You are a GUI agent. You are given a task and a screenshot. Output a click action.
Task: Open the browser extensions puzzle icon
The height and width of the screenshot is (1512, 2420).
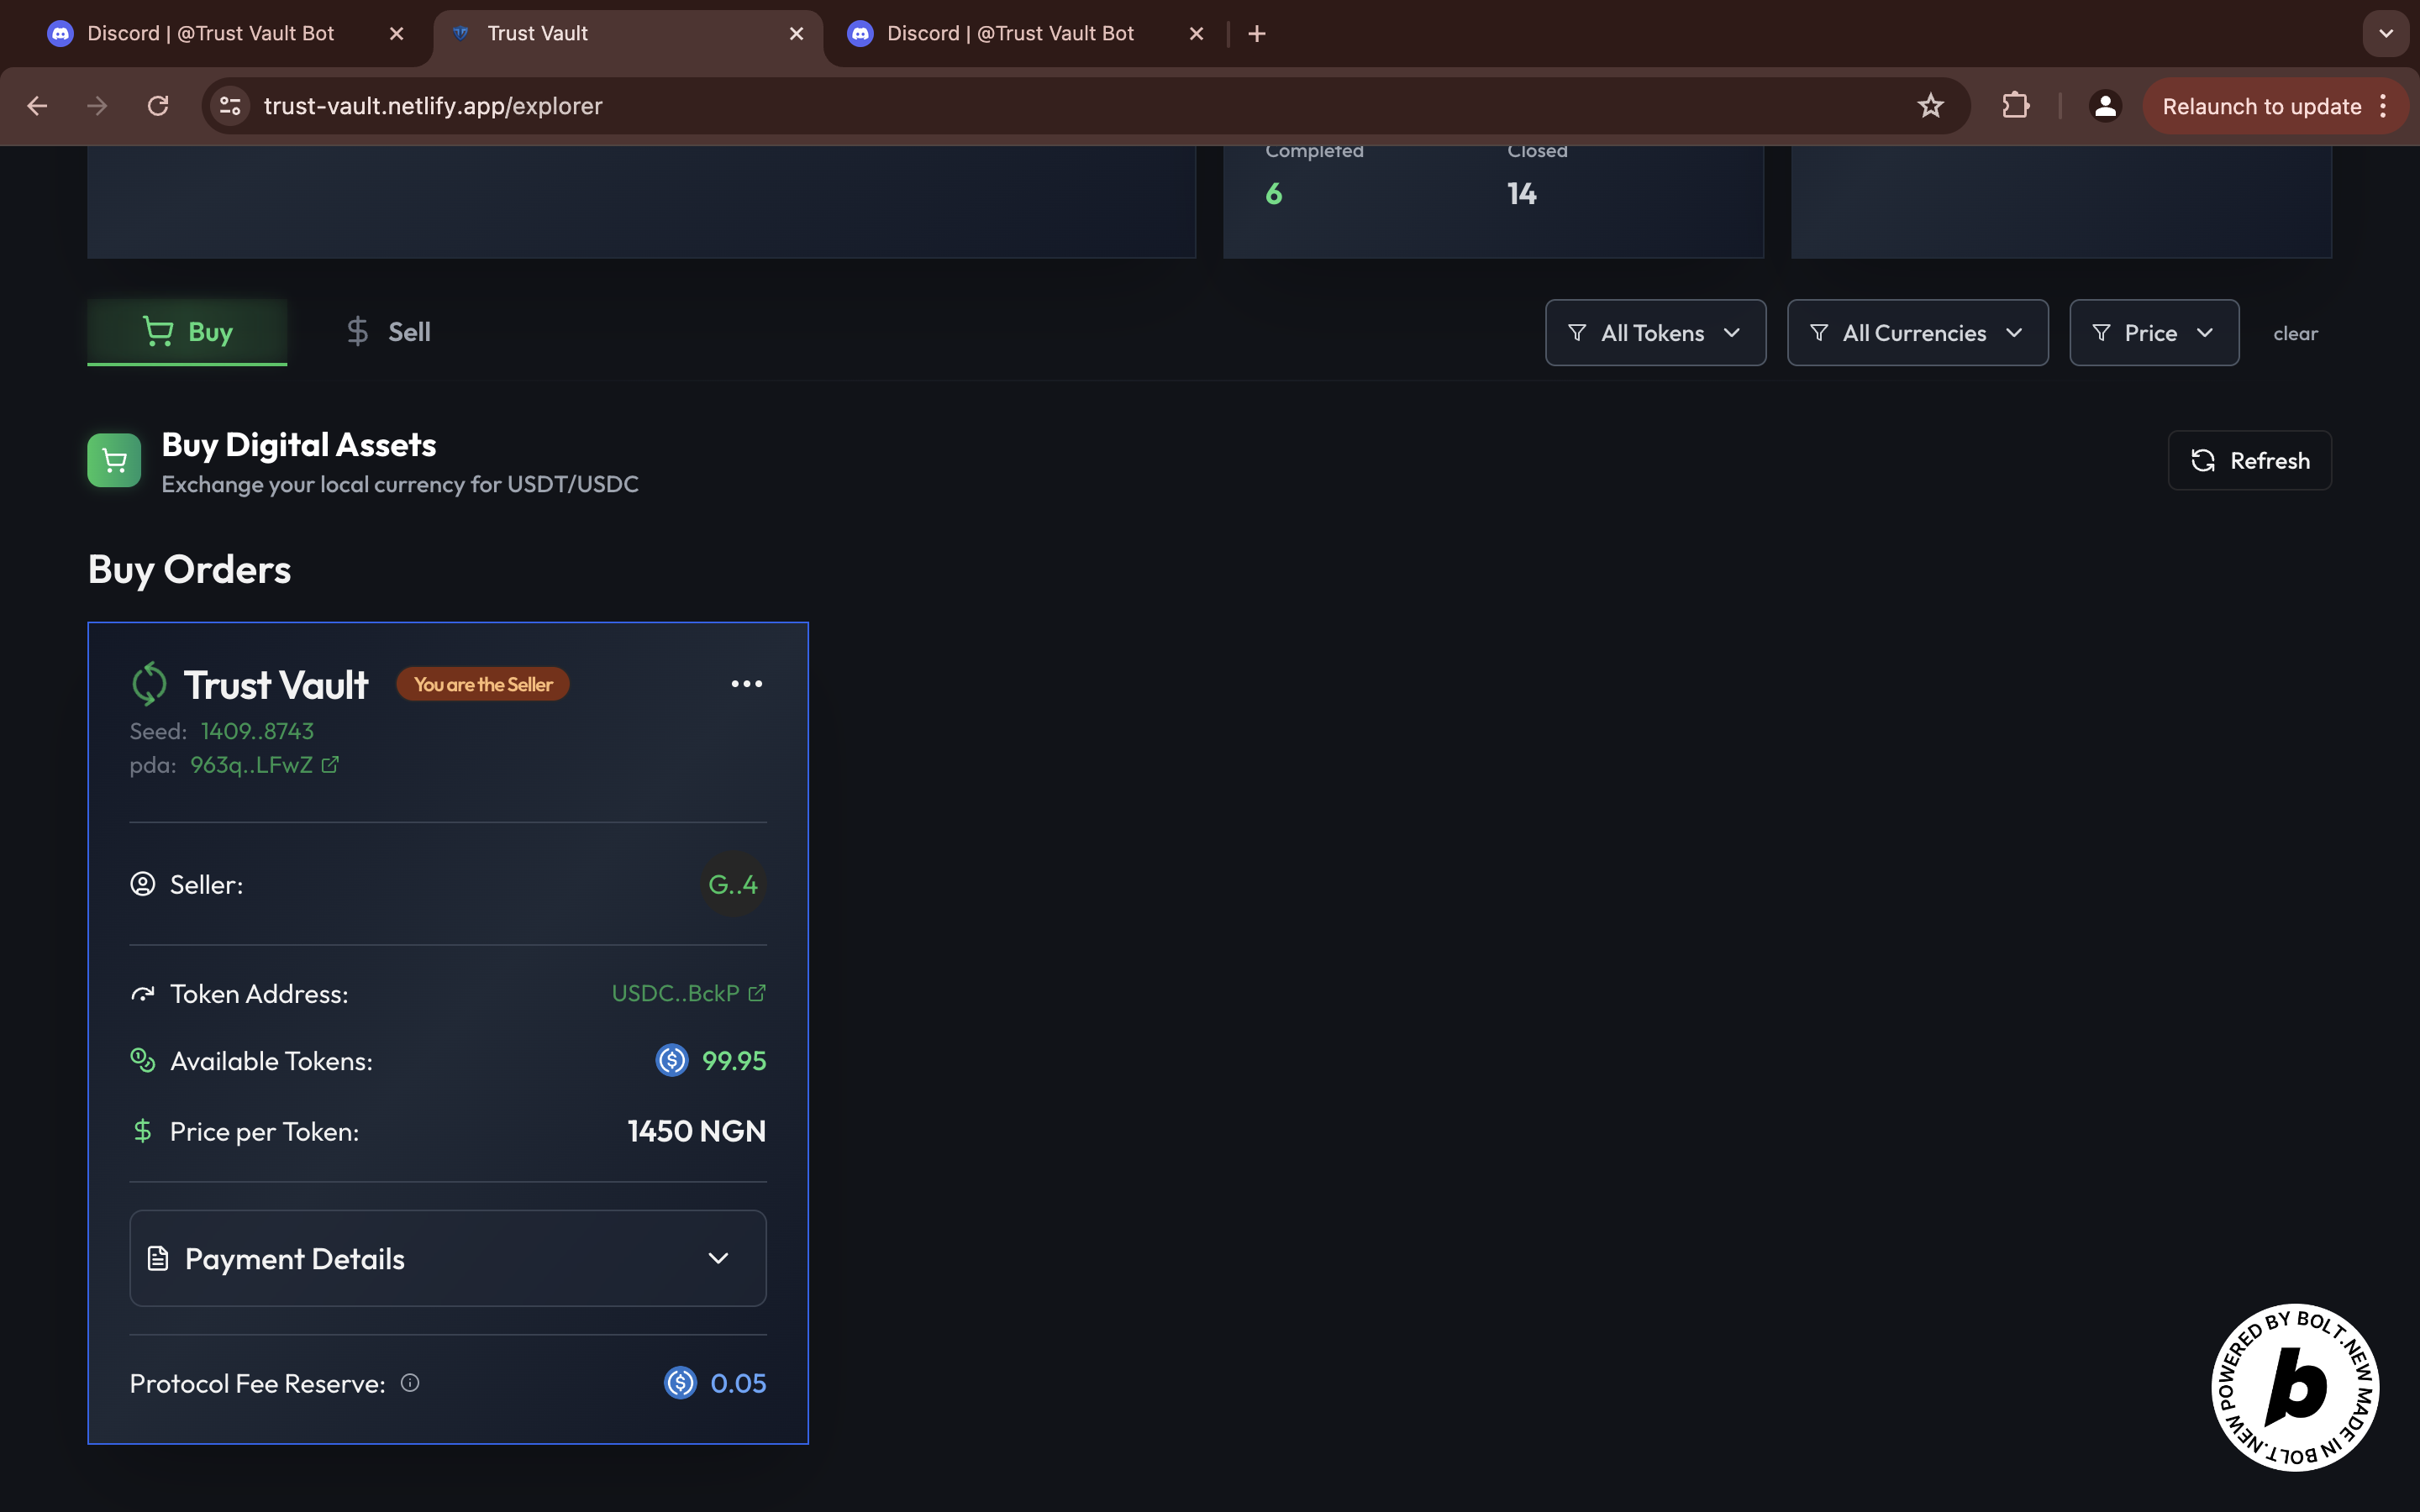coord(2015,106)
